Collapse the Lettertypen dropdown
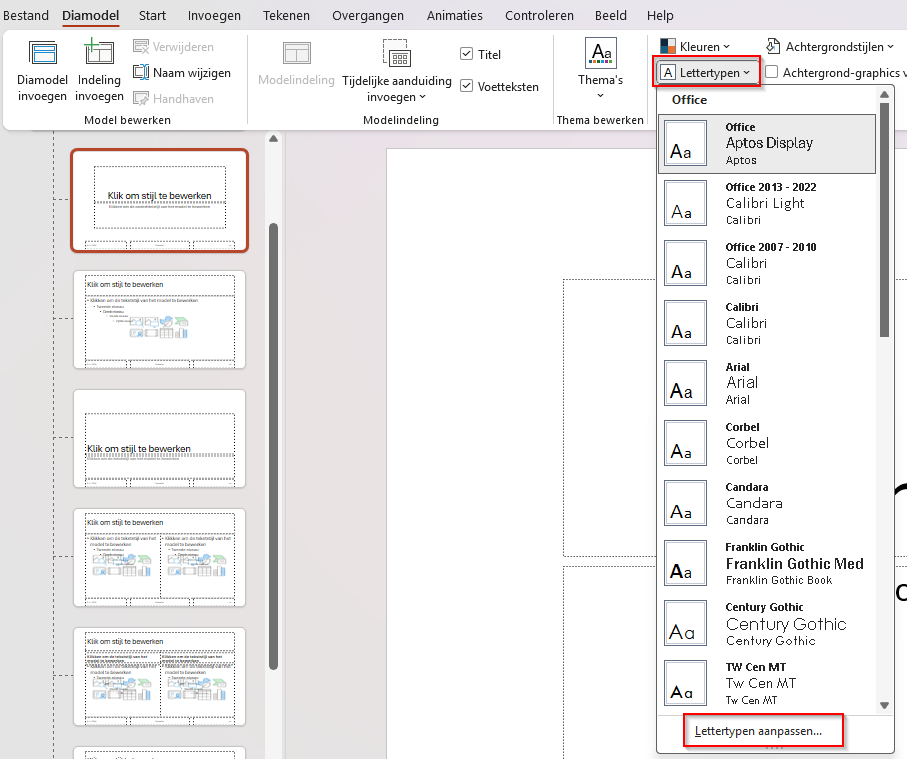907x759 pixels. [x=706, y=72]
